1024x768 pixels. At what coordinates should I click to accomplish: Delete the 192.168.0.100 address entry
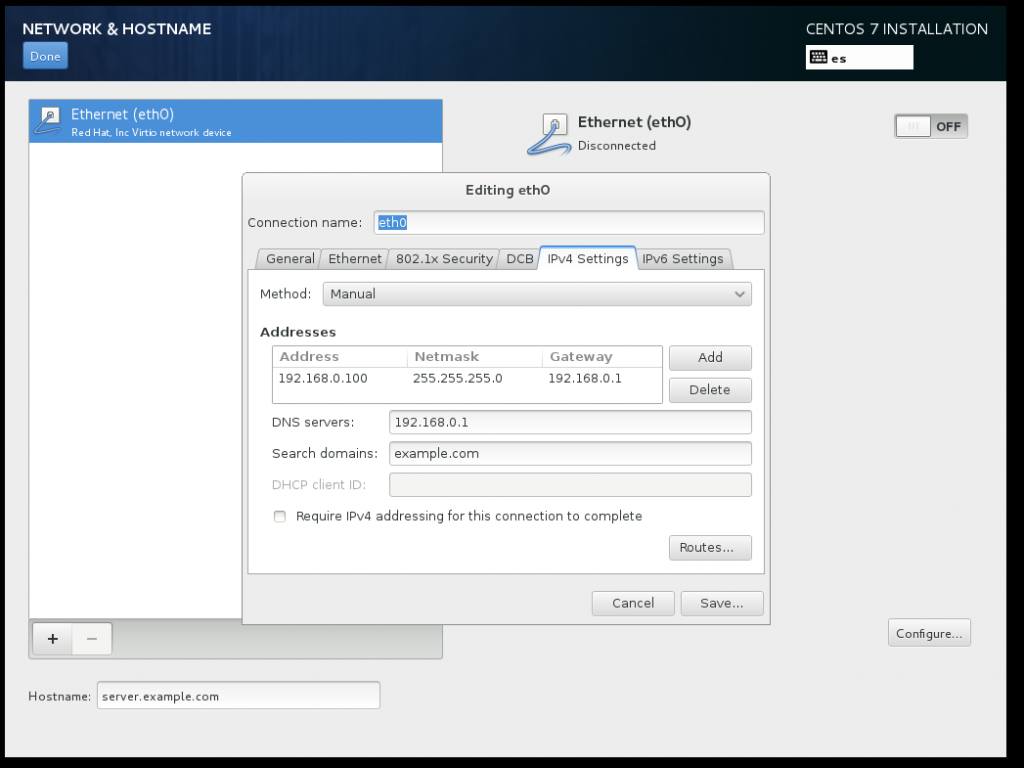(710, 389)
